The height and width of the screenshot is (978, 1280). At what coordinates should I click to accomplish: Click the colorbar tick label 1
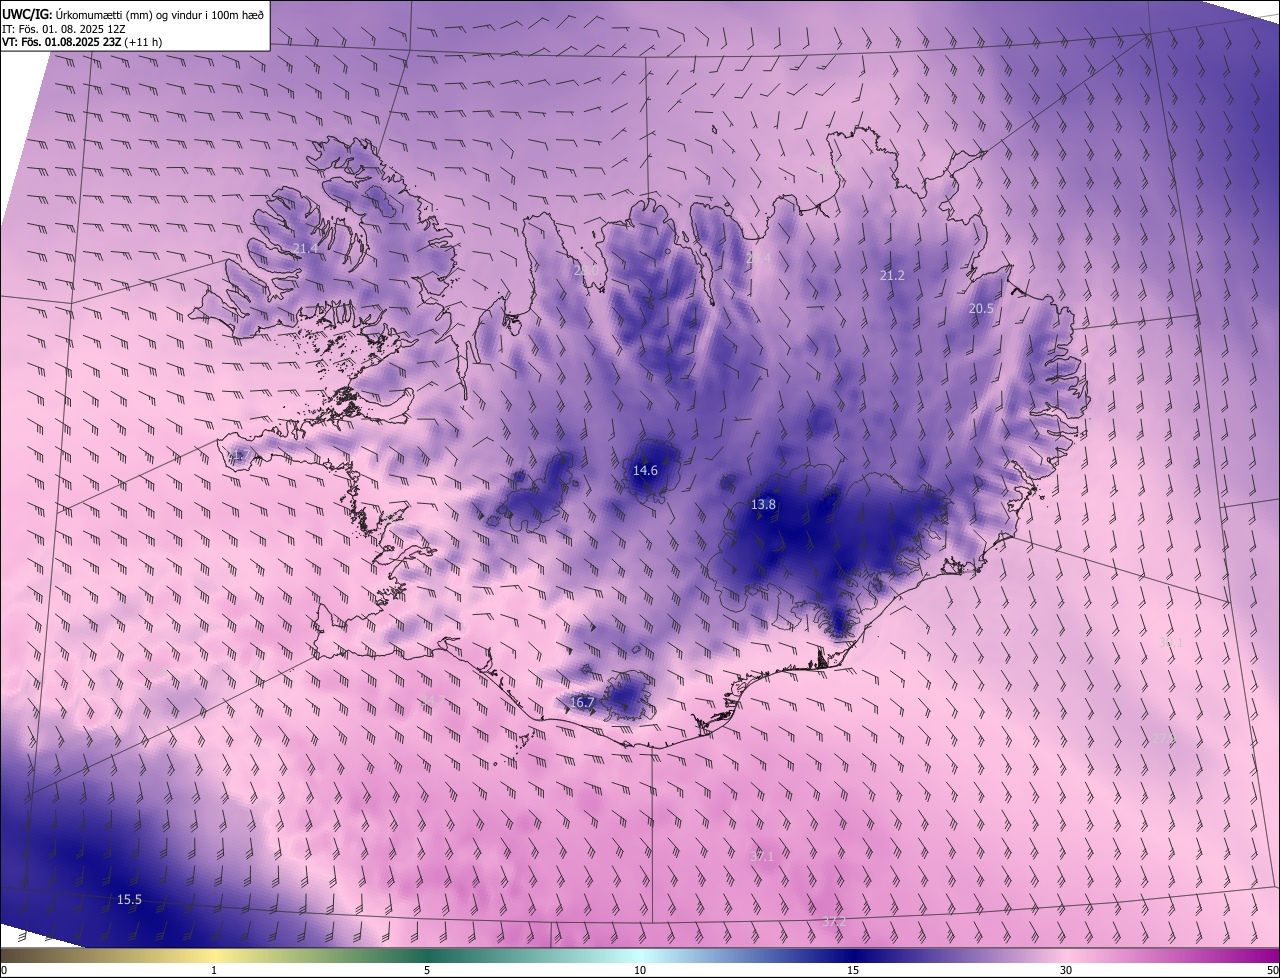[214, 970]
